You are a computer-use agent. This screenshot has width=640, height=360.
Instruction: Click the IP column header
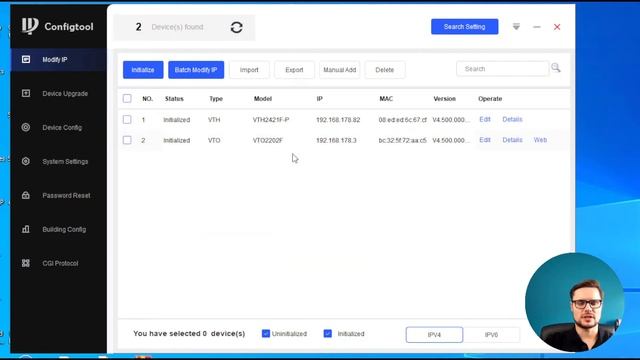[x=320, y=99]
